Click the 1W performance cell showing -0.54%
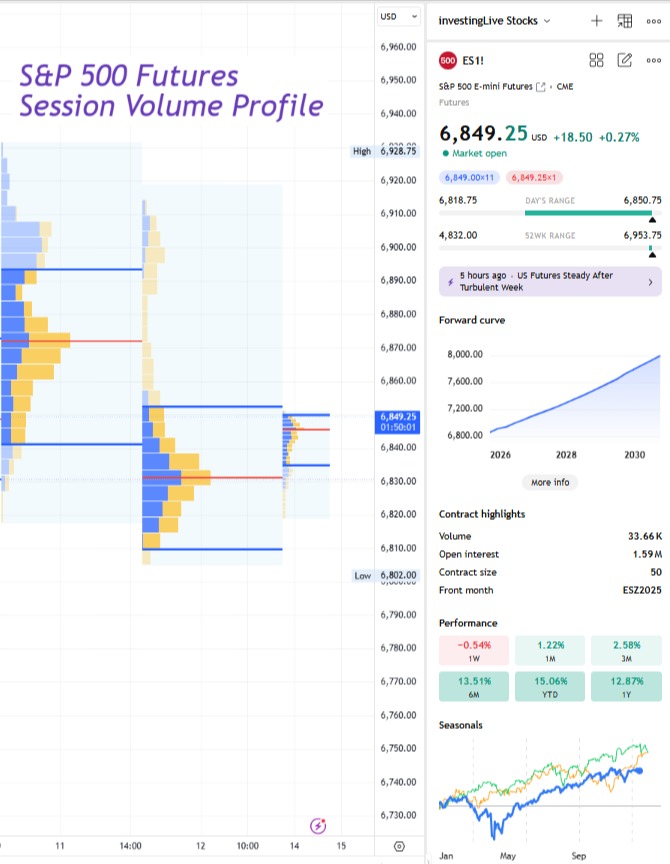This screenshot has height=864, width=670. 473,652
